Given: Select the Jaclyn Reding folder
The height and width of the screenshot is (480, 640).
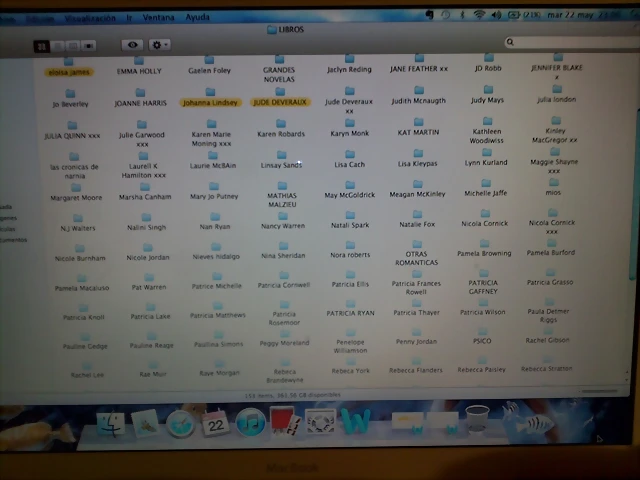Looking at the screenshot, I should click(349, 64).
